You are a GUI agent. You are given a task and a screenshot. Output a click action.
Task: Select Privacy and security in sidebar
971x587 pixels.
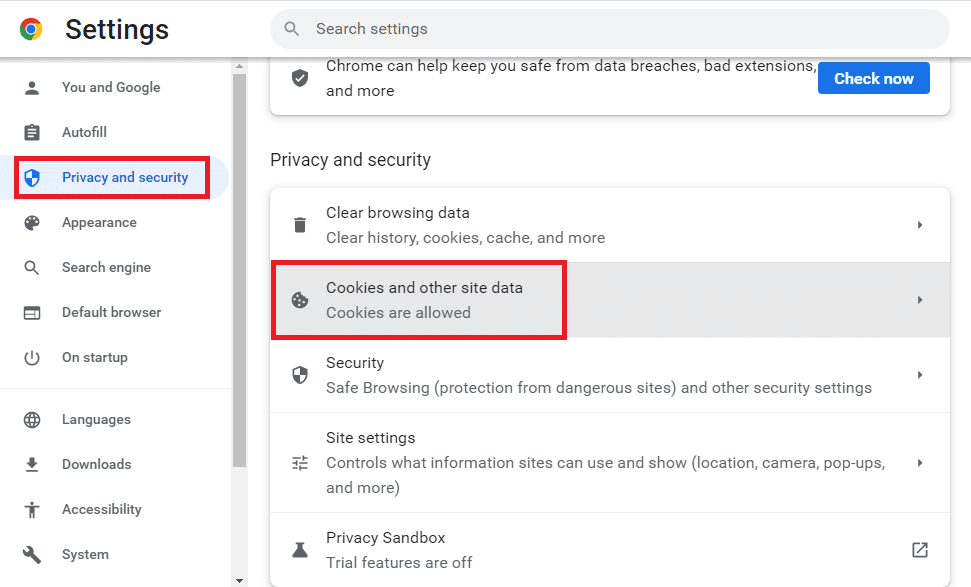(x=115, y=178)
